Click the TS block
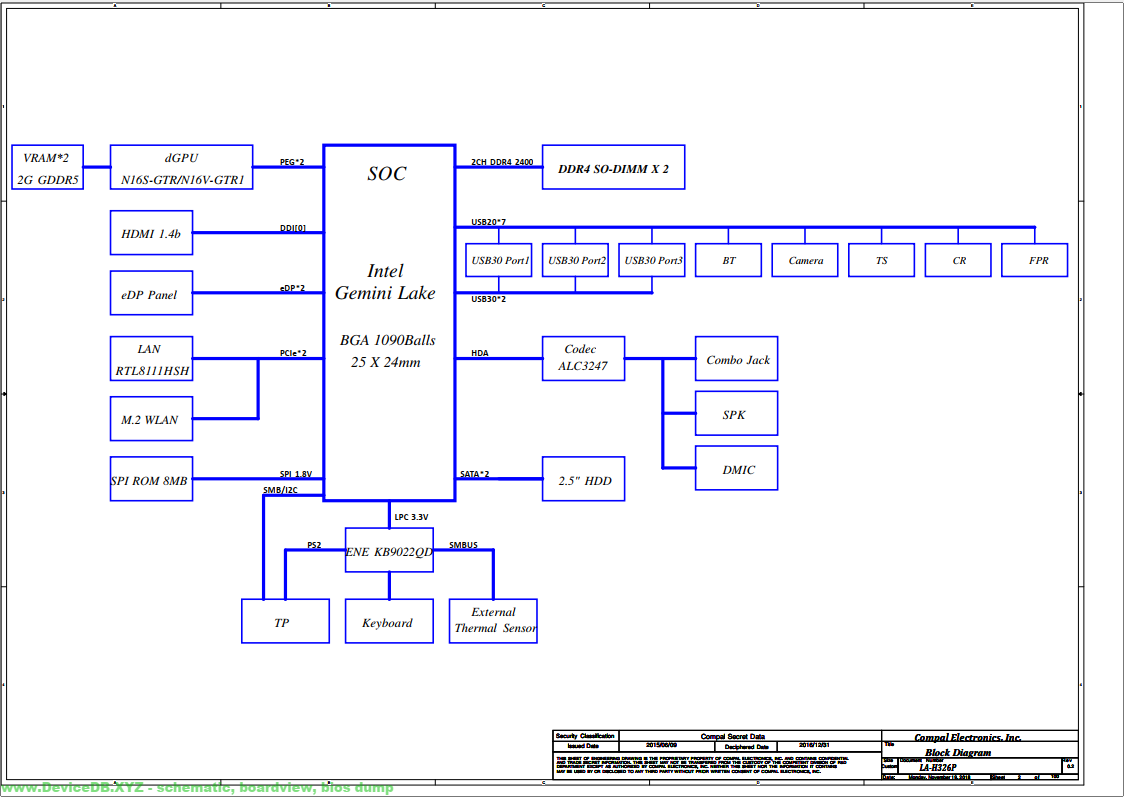The width and height of the screenshot is (1124, 797). click(882, 260)
